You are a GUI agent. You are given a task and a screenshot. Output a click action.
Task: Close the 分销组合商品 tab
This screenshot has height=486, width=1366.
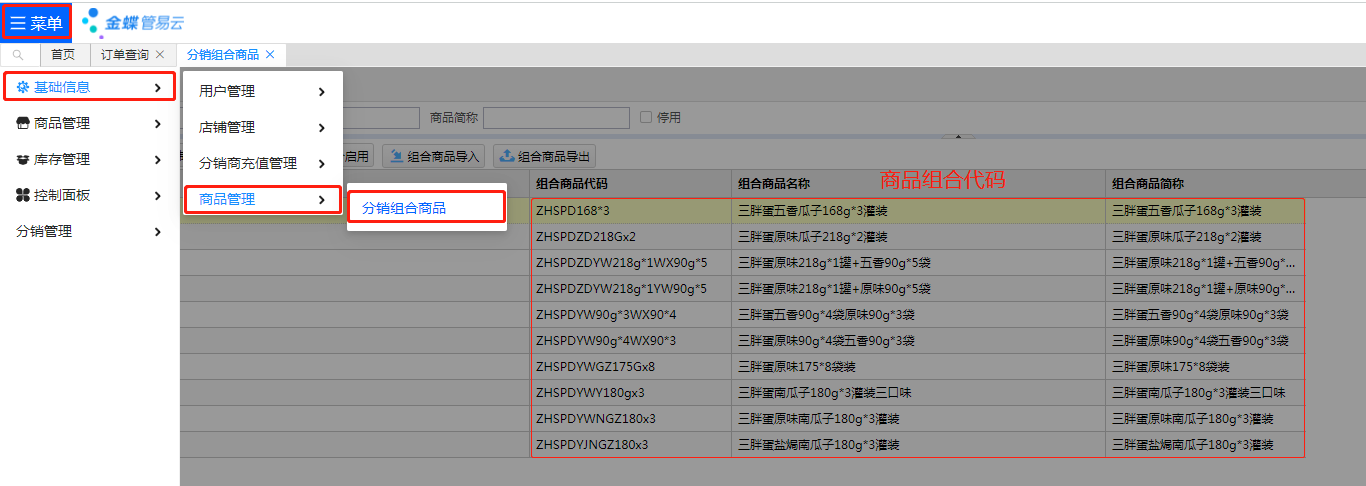point(270,55)
